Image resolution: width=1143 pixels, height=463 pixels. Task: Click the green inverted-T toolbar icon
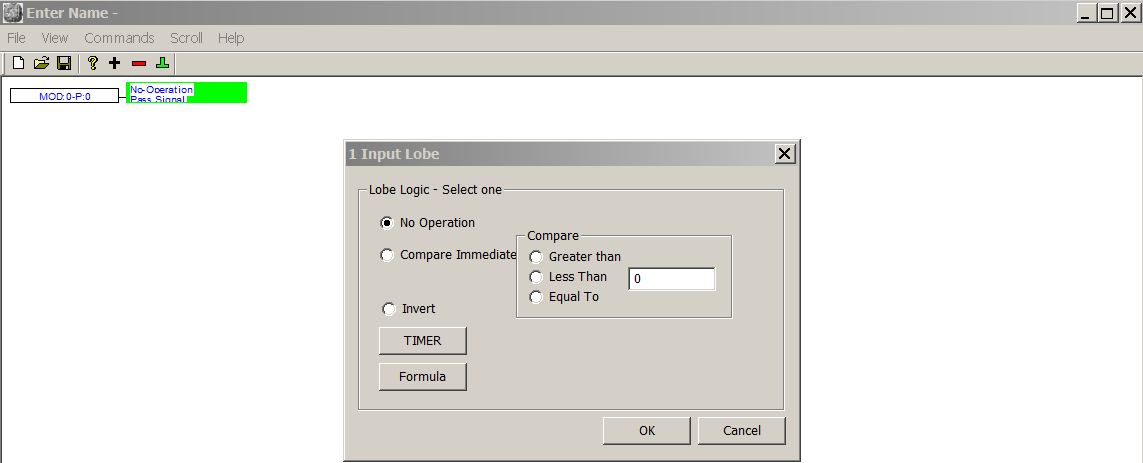click(162, 64)
